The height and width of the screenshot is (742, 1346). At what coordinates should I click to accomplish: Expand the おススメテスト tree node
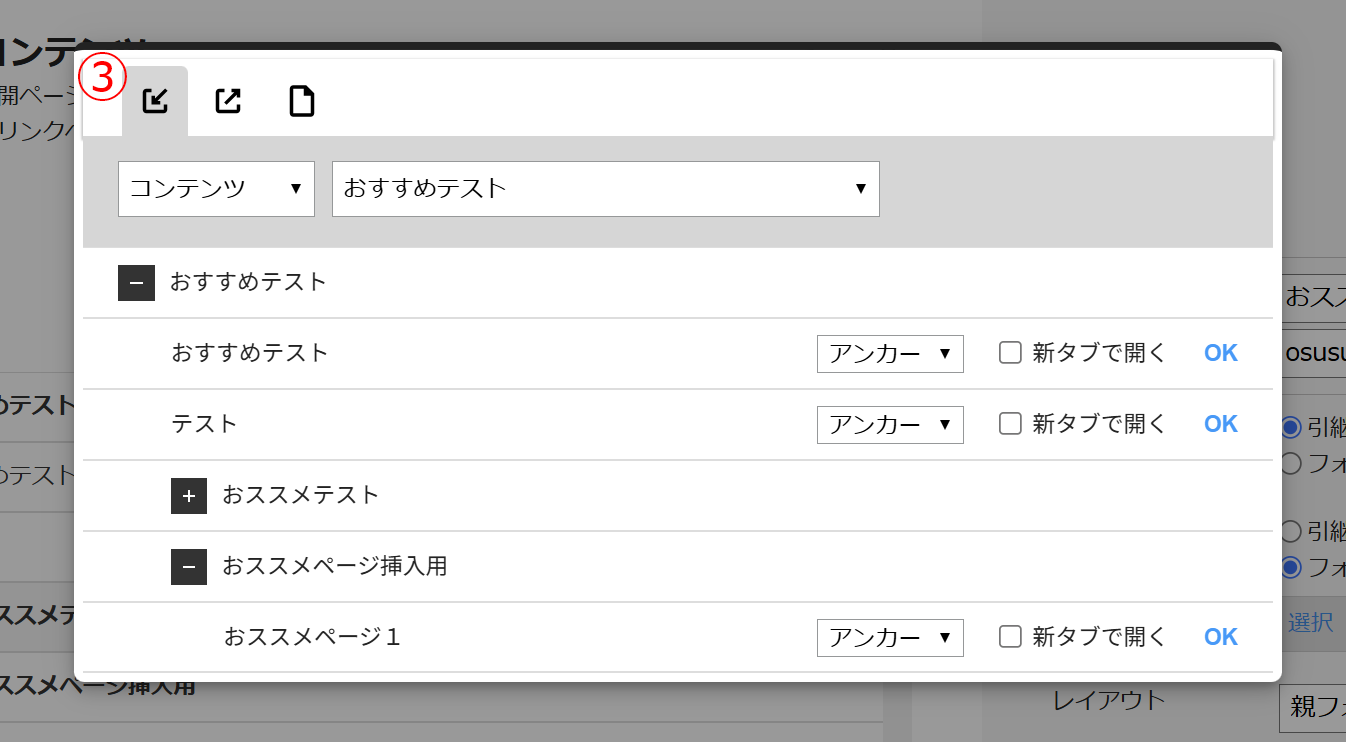coord(189,496)
